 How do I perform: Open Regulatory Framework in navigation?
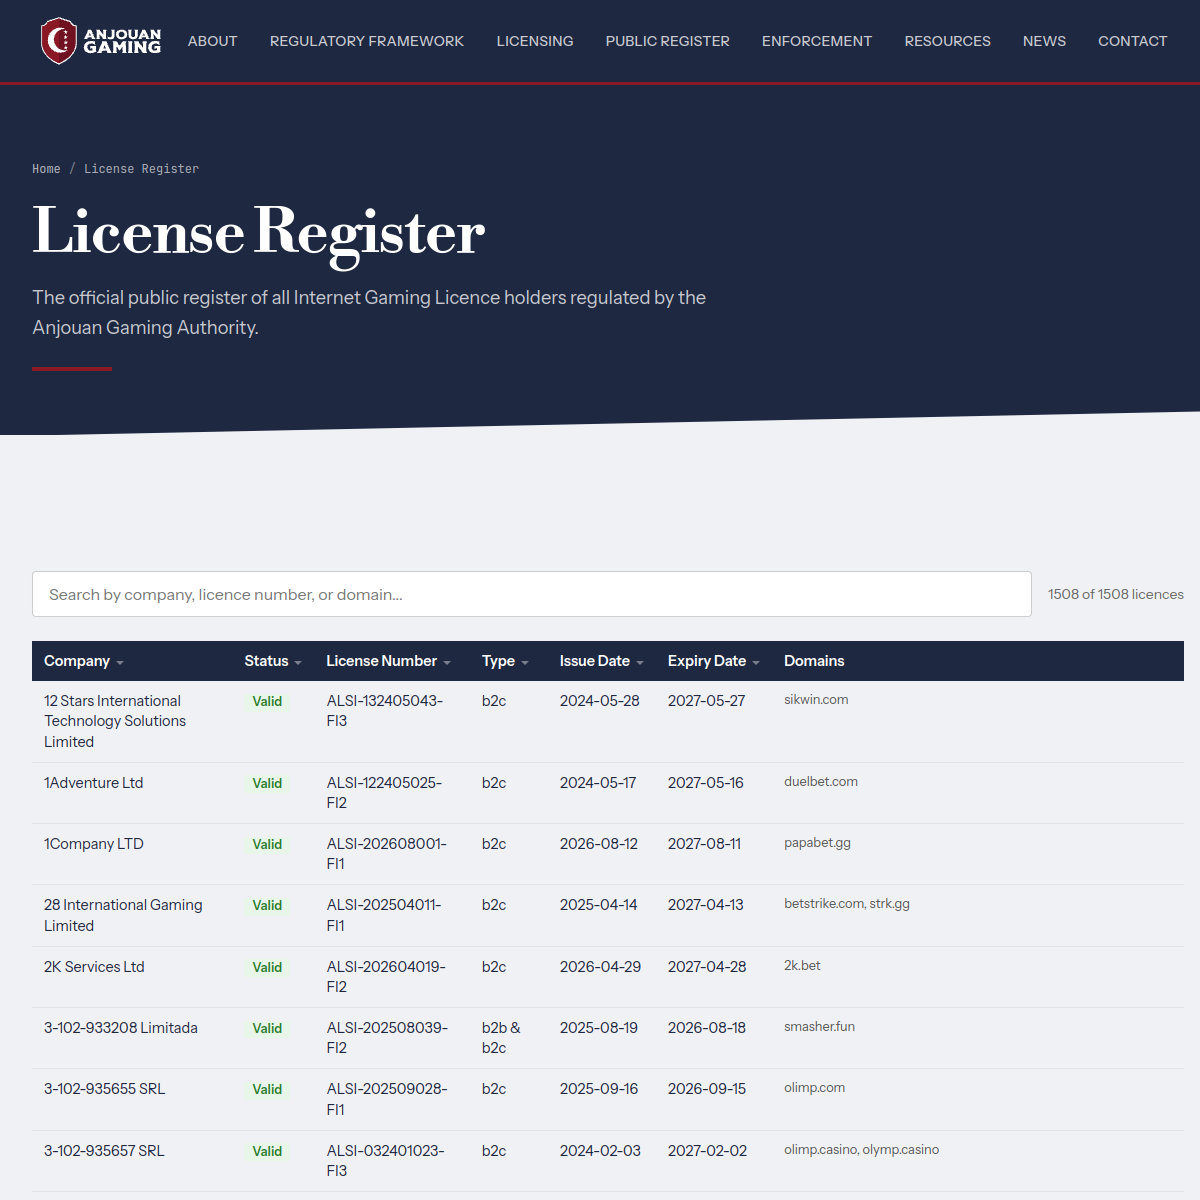tap(367, 41)
